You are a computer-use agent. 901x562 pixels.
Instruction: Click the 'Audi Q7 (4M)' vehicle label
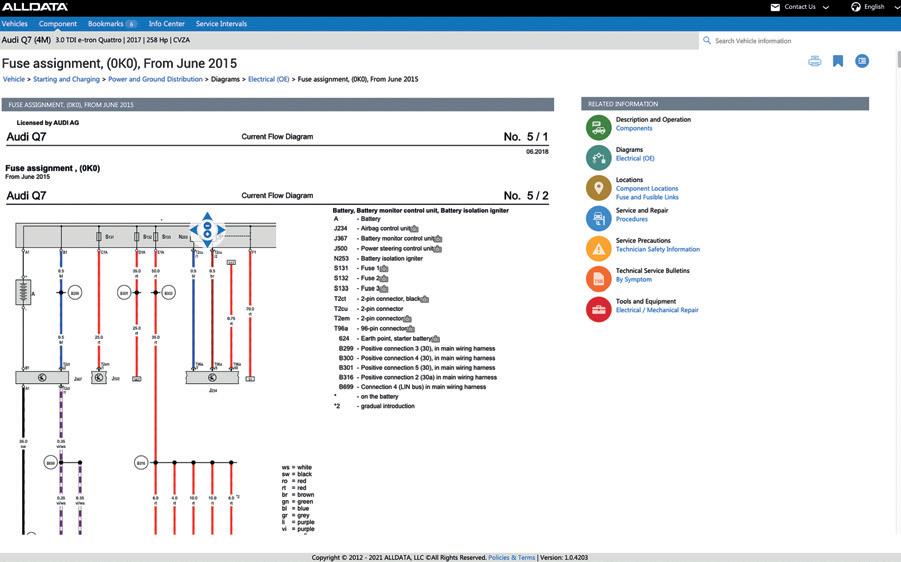pos(26,40)
